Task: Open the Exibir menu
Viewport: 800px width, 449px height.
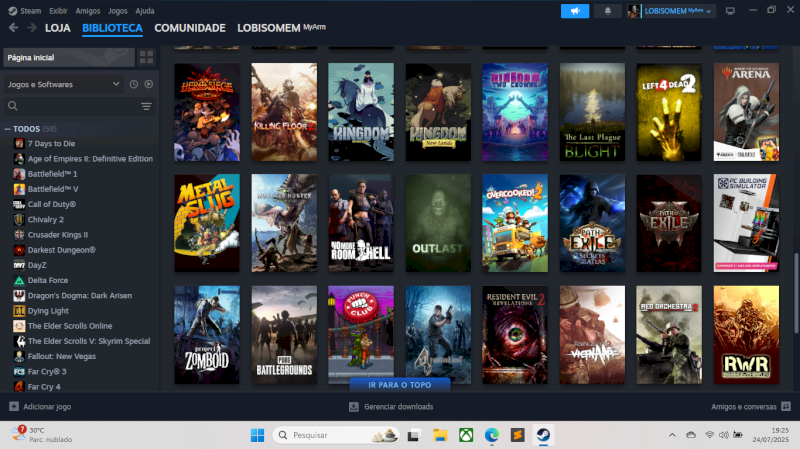Action: pos(59,10)
